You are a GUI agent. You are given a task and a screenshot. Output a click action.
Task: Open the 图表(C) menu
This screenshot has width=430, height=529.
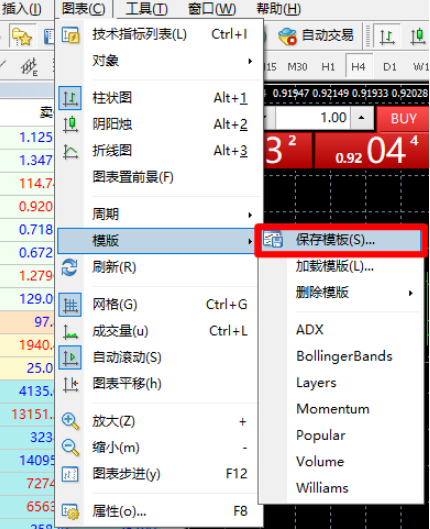coord(84,8)
